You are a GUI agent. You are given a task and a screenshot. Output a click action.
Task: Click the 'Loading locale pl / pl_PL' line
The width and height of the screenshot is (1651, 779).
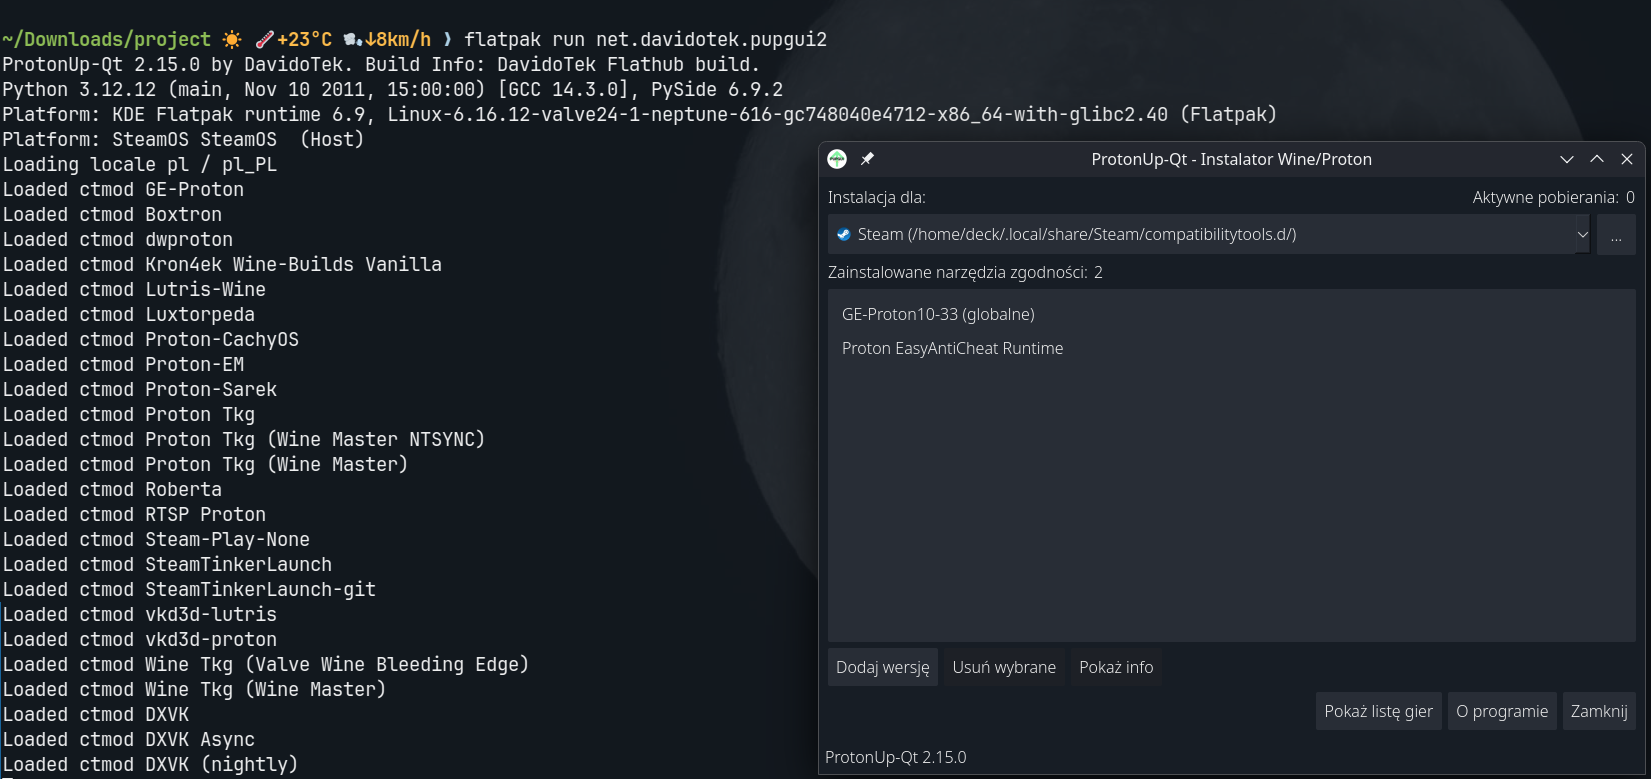(x=140, y=165)
